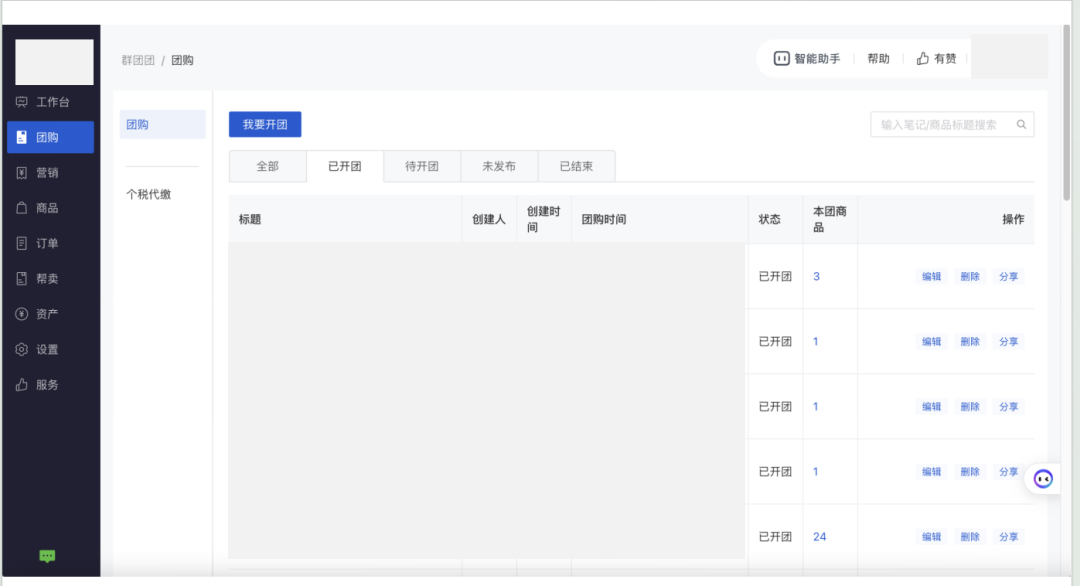This screenshot has width=1080, height=586.
Task: Click the 创建时间 column header
Action: 543,219
